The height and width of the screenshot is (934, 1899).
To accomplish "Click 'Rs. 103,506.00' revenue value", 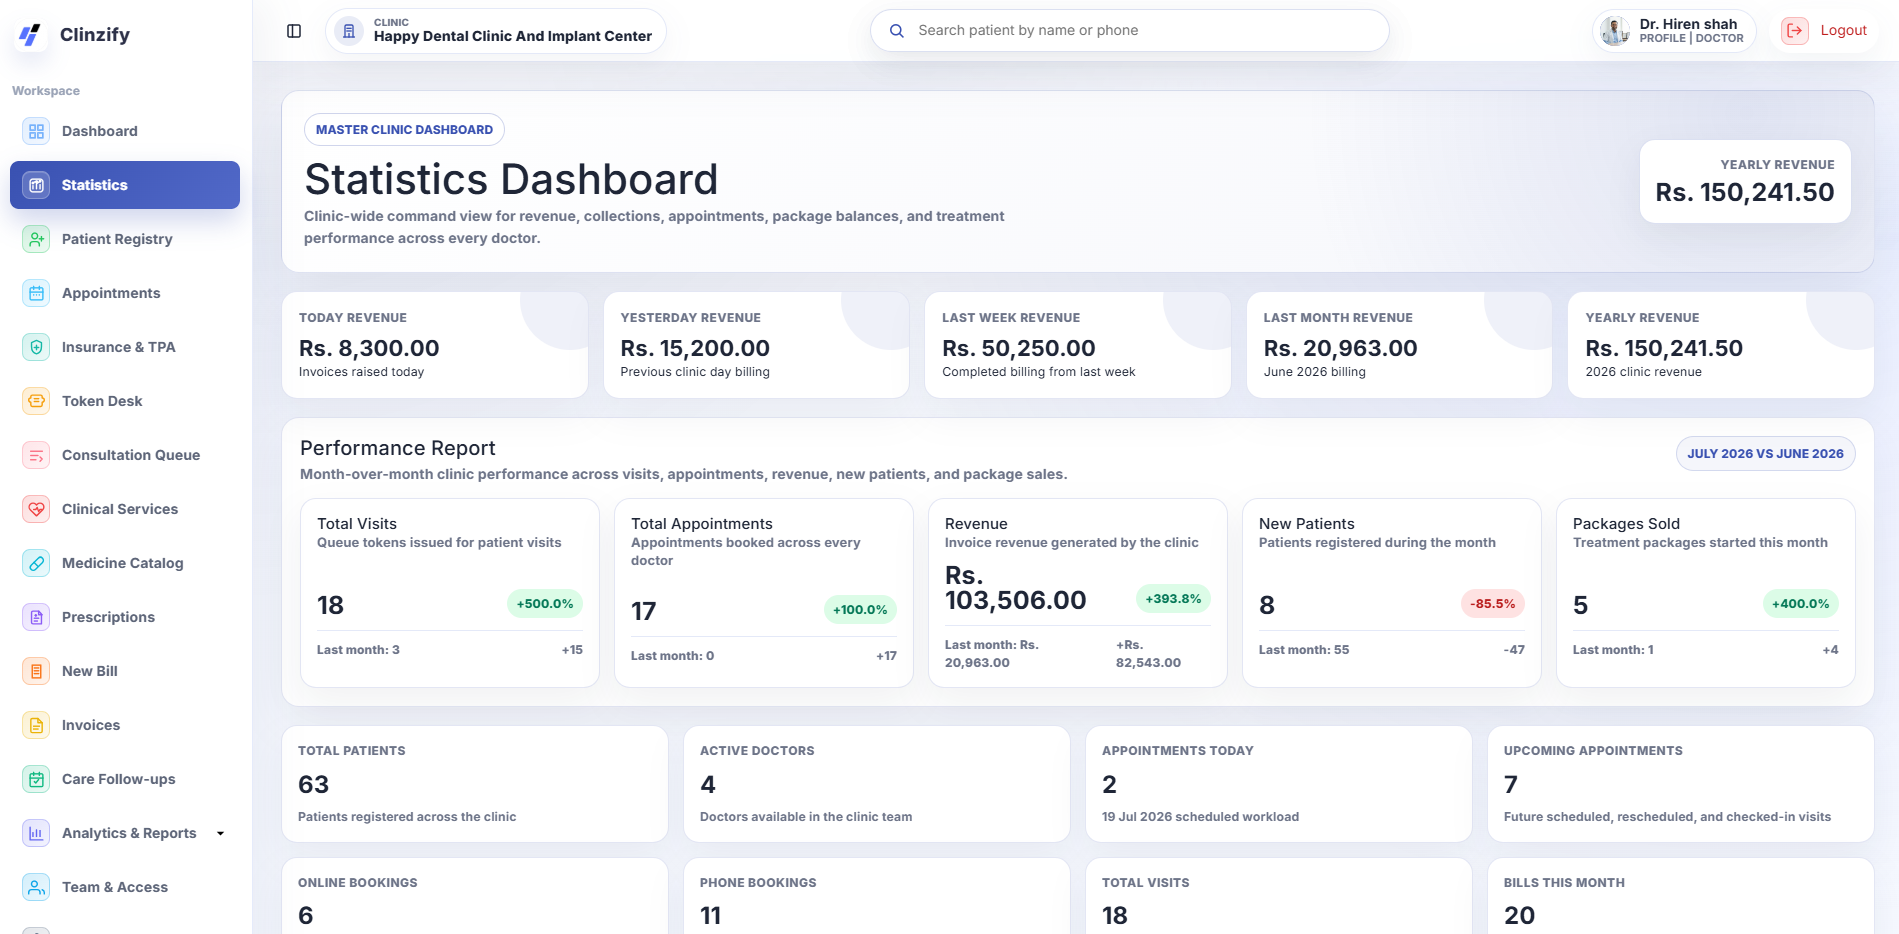I will [1015, 588].
